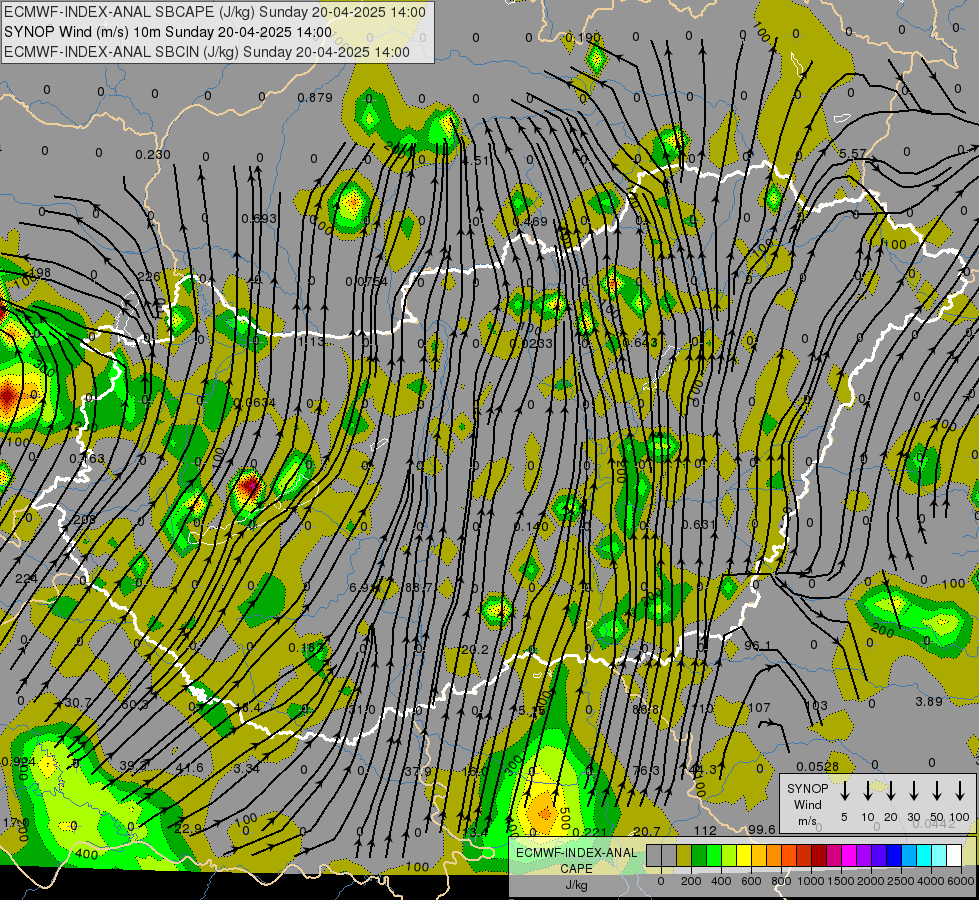Click the '4.51' value on the map
This screenshot has height=900, width=979.
coord(476,161)
